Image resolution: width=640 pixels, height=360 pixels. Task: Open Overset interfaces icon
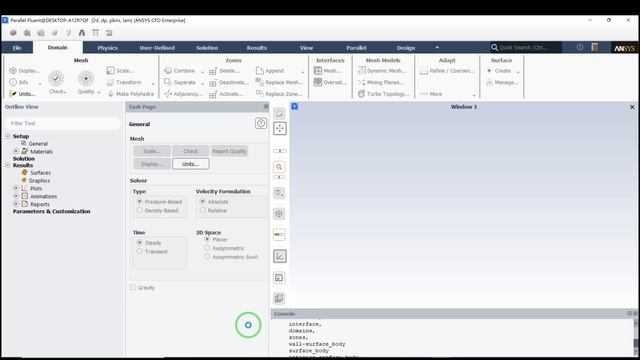318,82
